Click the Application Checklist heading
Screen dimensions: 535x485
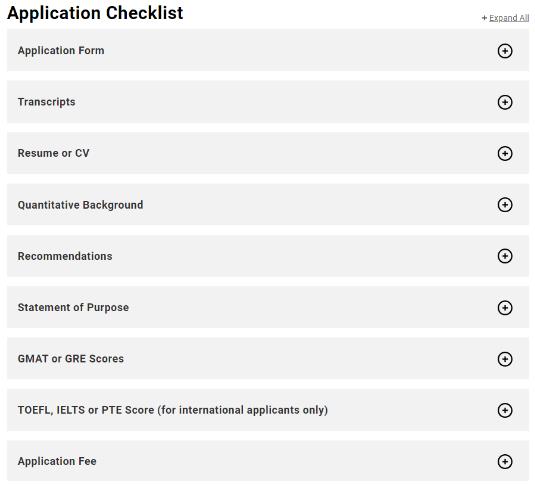(95, 13)
